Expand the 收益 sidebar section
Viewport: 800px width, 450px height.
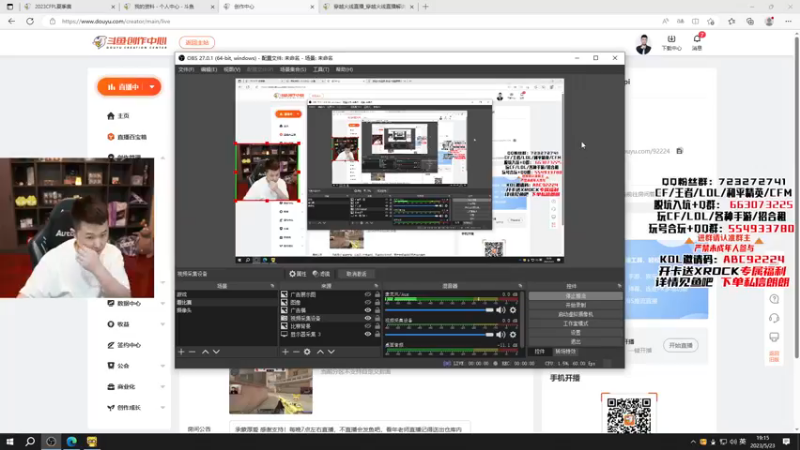click(x=163, y=324)
